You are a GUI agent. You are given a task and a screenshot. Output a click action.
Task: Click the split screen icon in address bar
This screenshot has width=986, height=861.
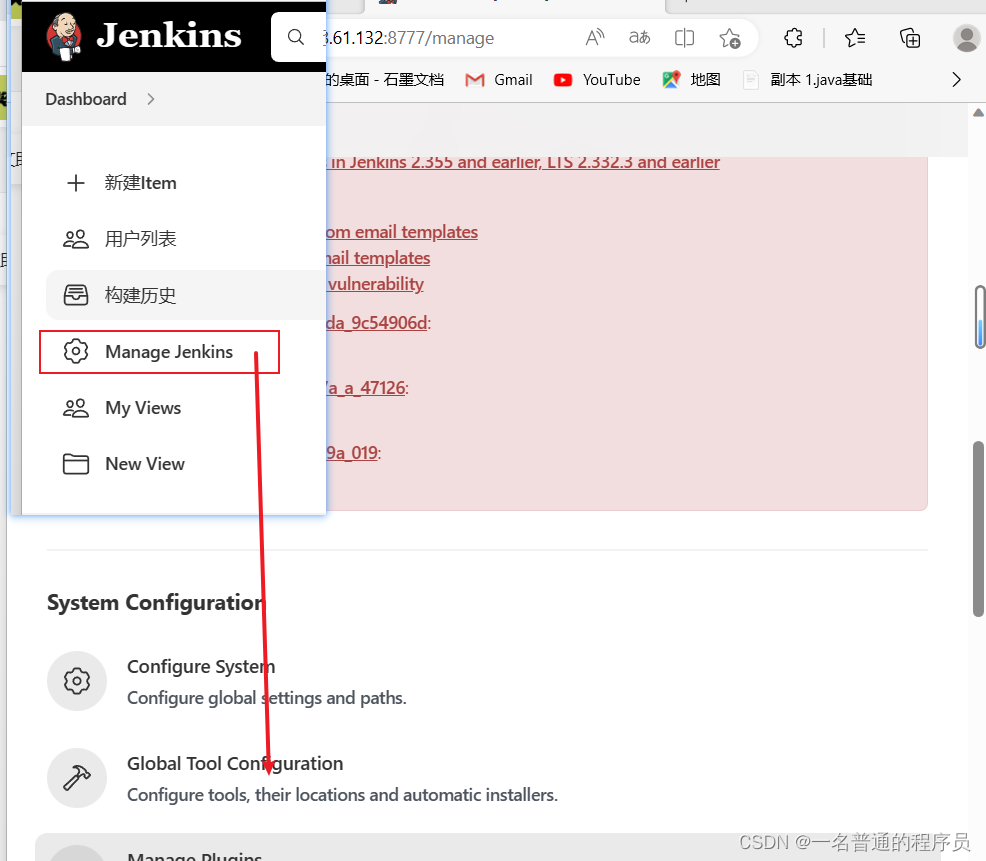pyautogui.click(x=684, y=38)
